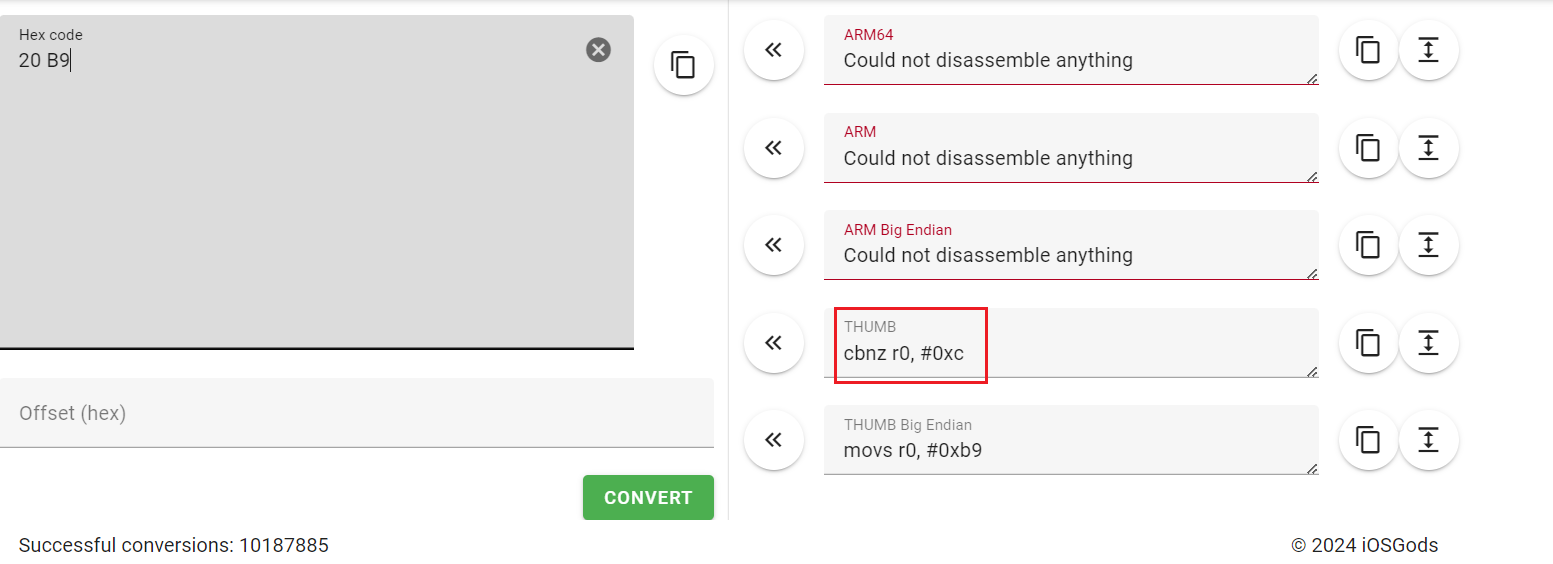1553x564 pixels.
Task: Copy the ARM Big Endian output
Action: [1367, 245]
